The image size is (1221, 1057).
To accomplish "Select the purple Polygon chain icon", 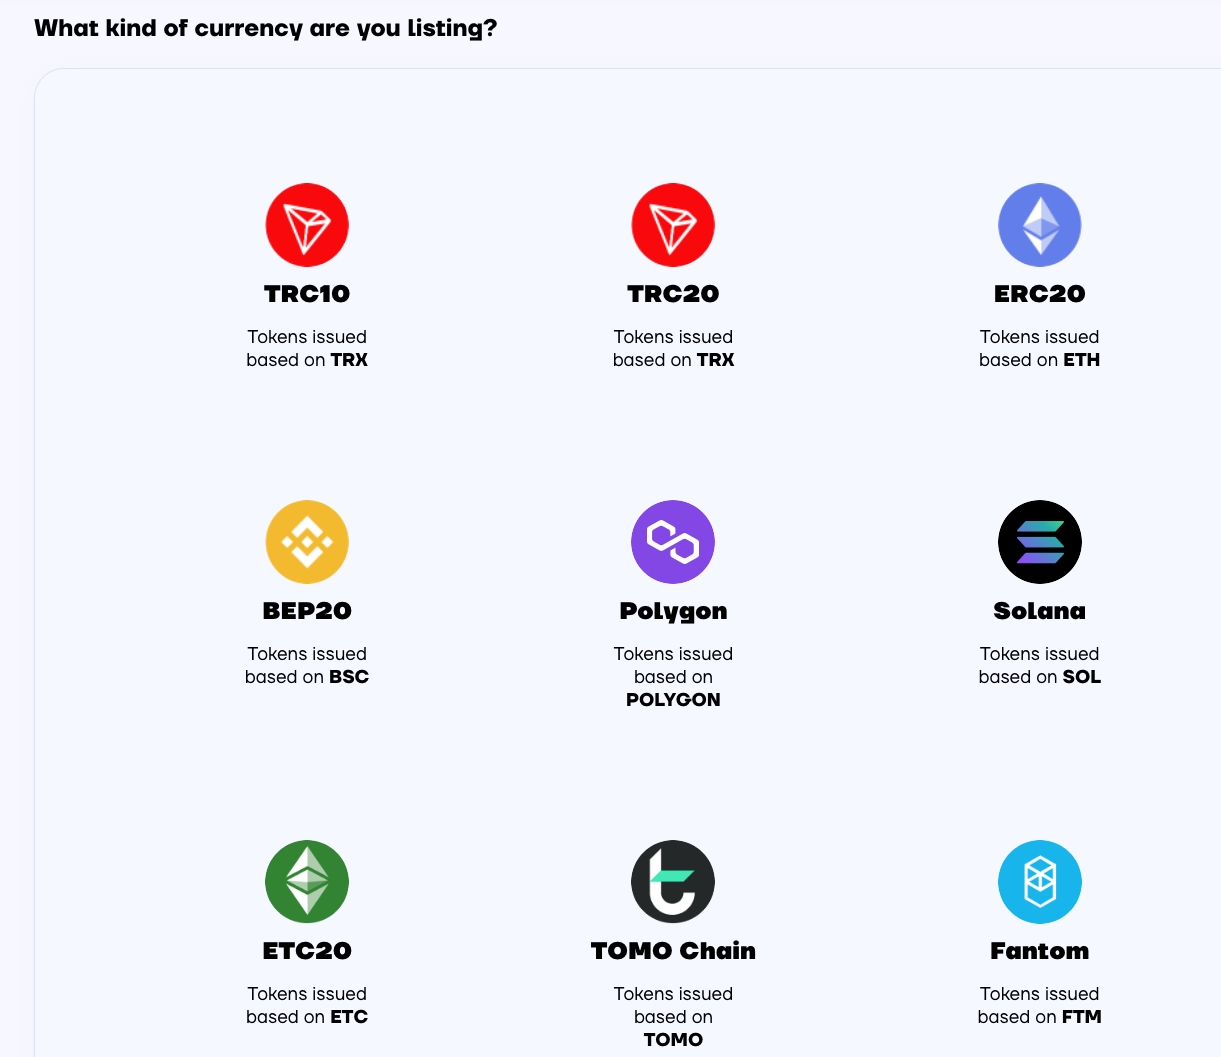I will (x=673, y=542).
